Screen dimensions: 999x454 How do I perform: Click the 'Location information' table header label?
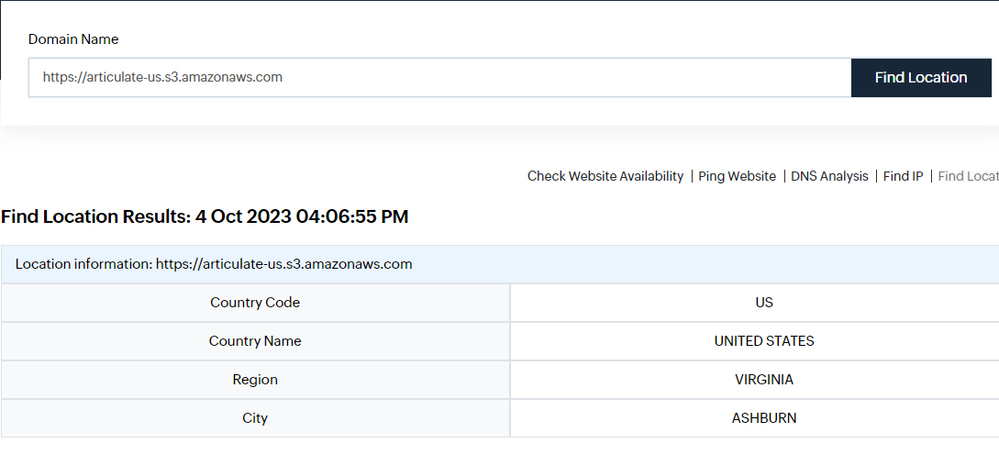point(83,264)
